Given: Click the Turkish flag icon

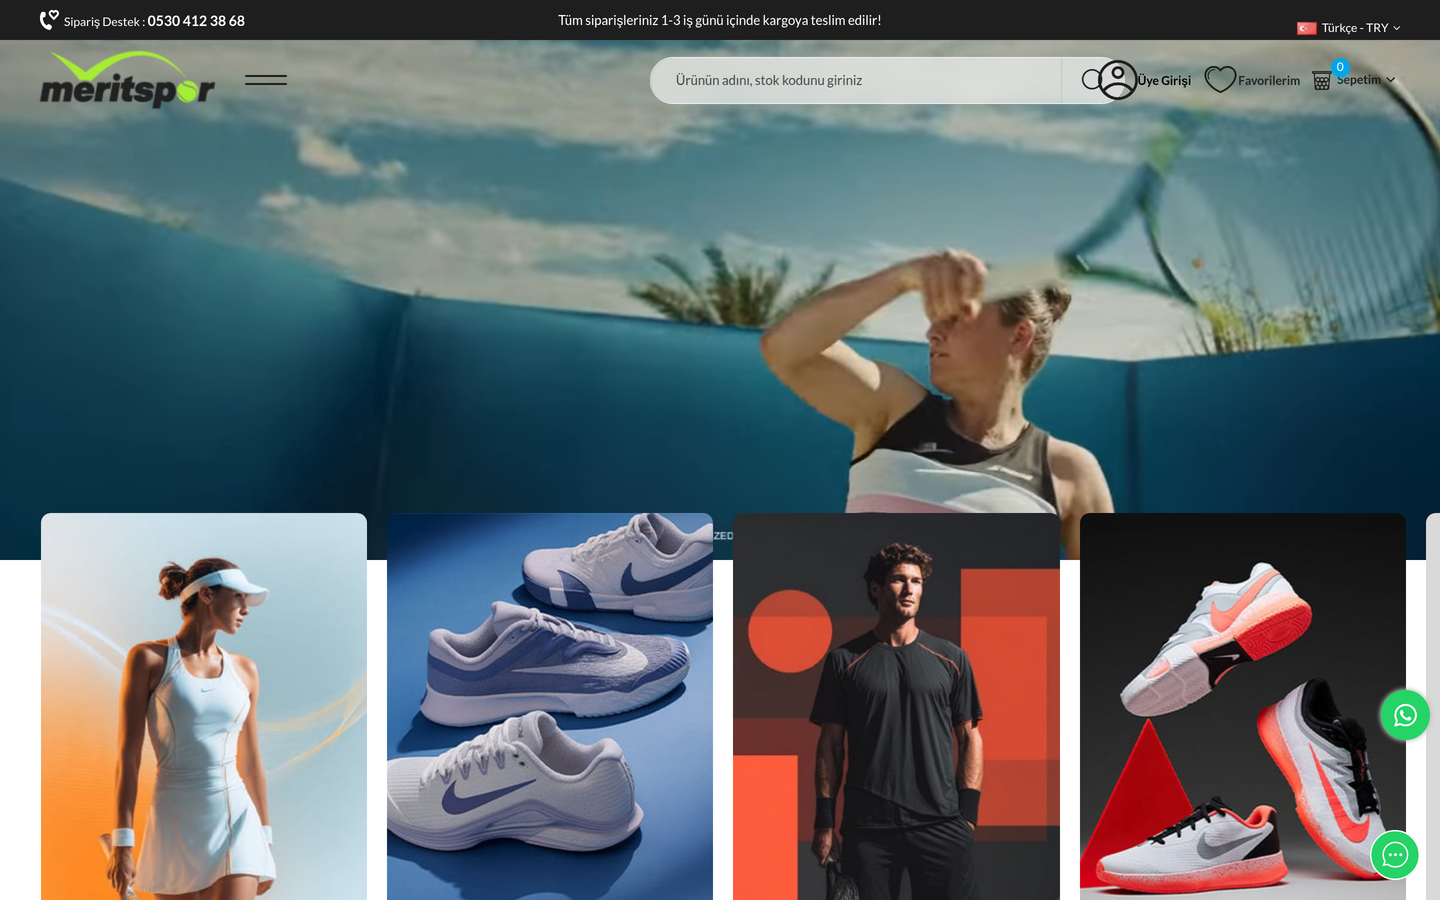Looking at the screenshot, I should pyautogui.click(x=1307, y=28).
